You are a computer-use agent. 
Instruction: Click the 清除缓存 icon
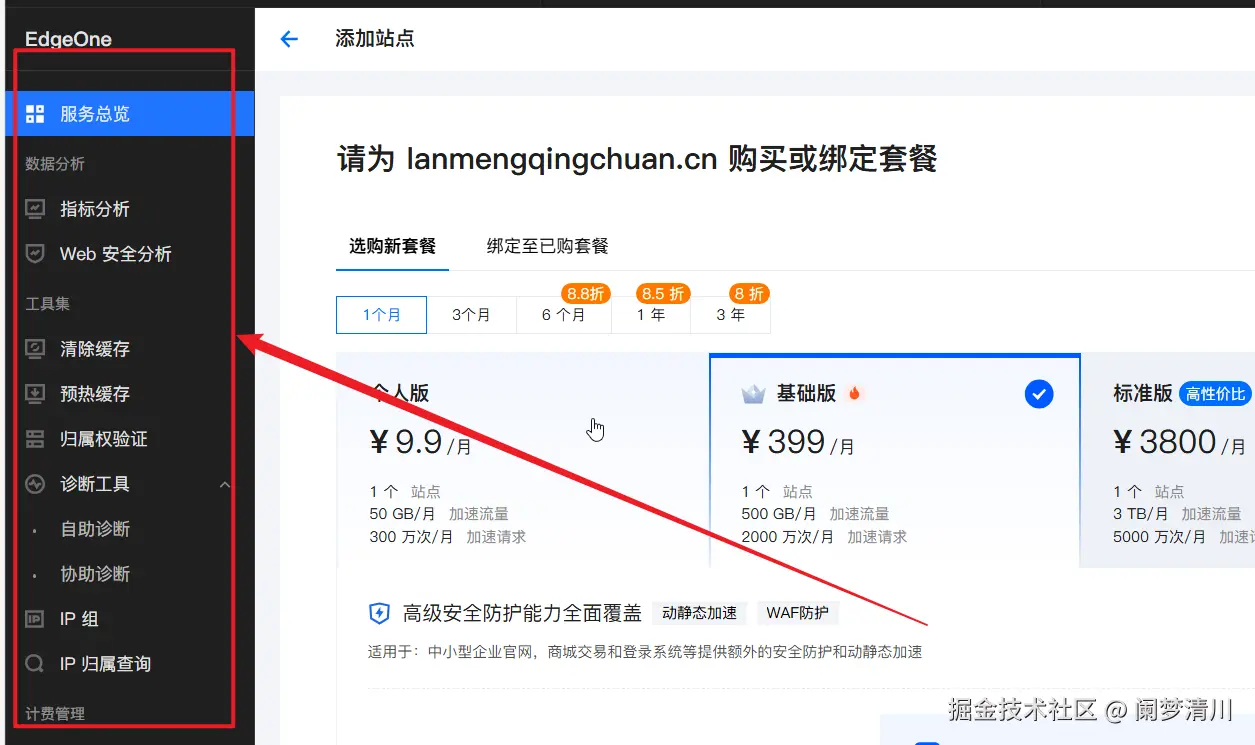tap(35, 349)
